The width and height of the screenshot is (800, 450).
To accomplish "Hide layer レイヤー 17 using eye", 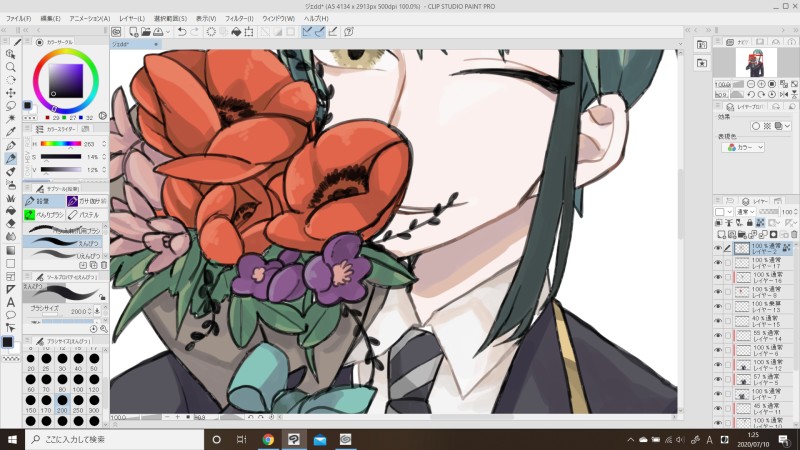I will [x=718, y=263].
